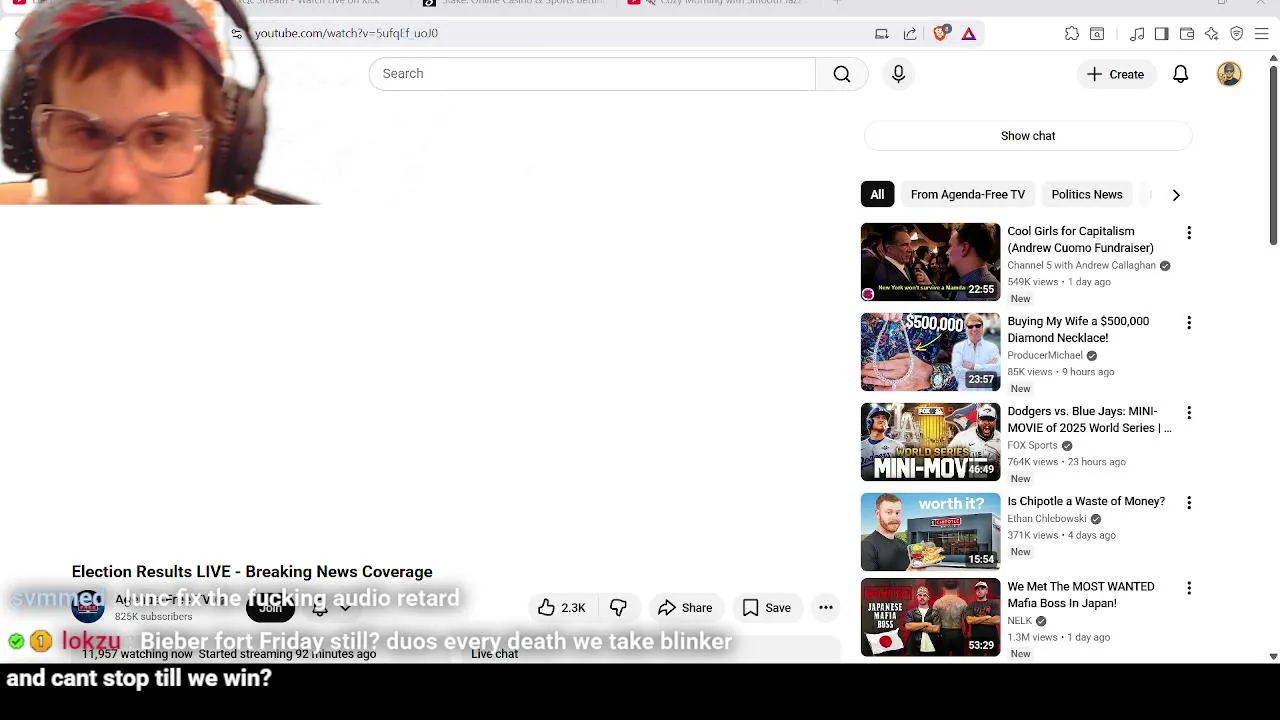Open Cool Girls for Capitalism thumbnail
Screen dimensions: 1280x720
coord(930,262)
